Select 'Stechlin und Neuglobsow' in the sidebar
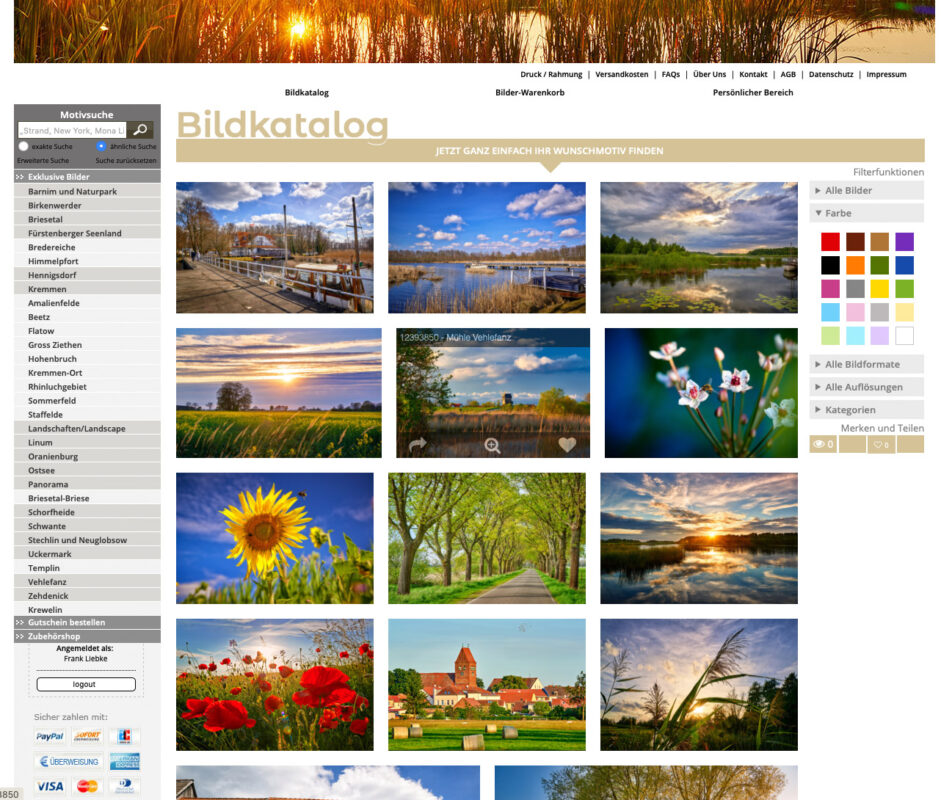941x800 pixels. (x=87, y=540)
